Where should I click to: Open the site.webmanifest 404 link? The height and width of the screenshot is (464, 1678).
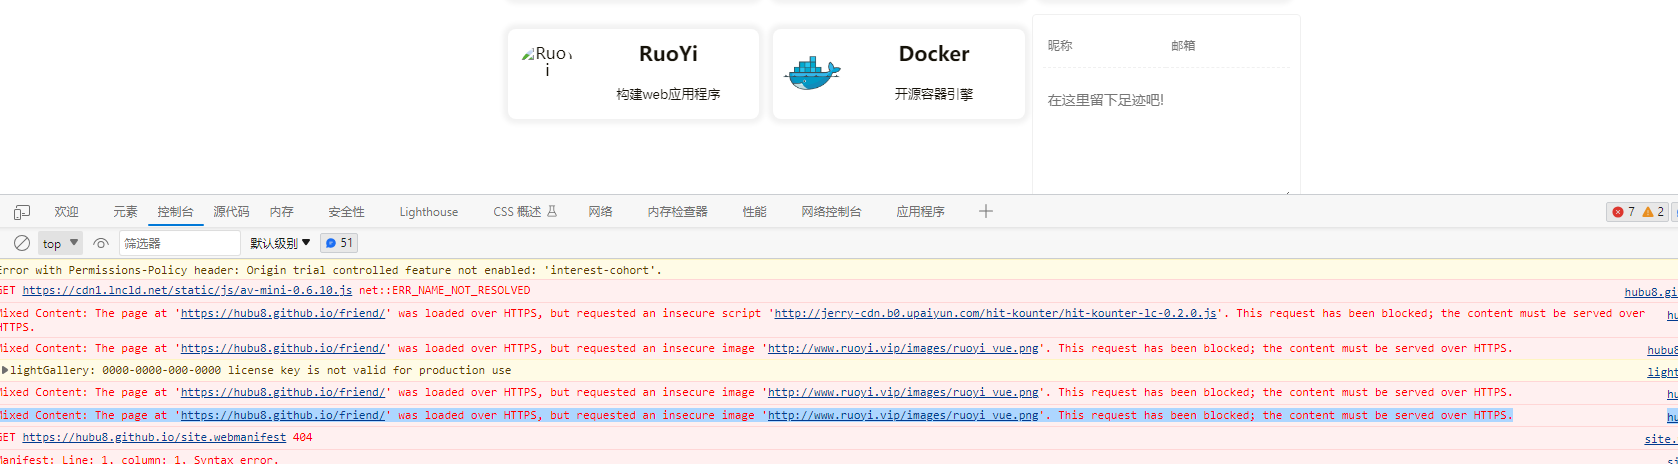tap(154, 437)
